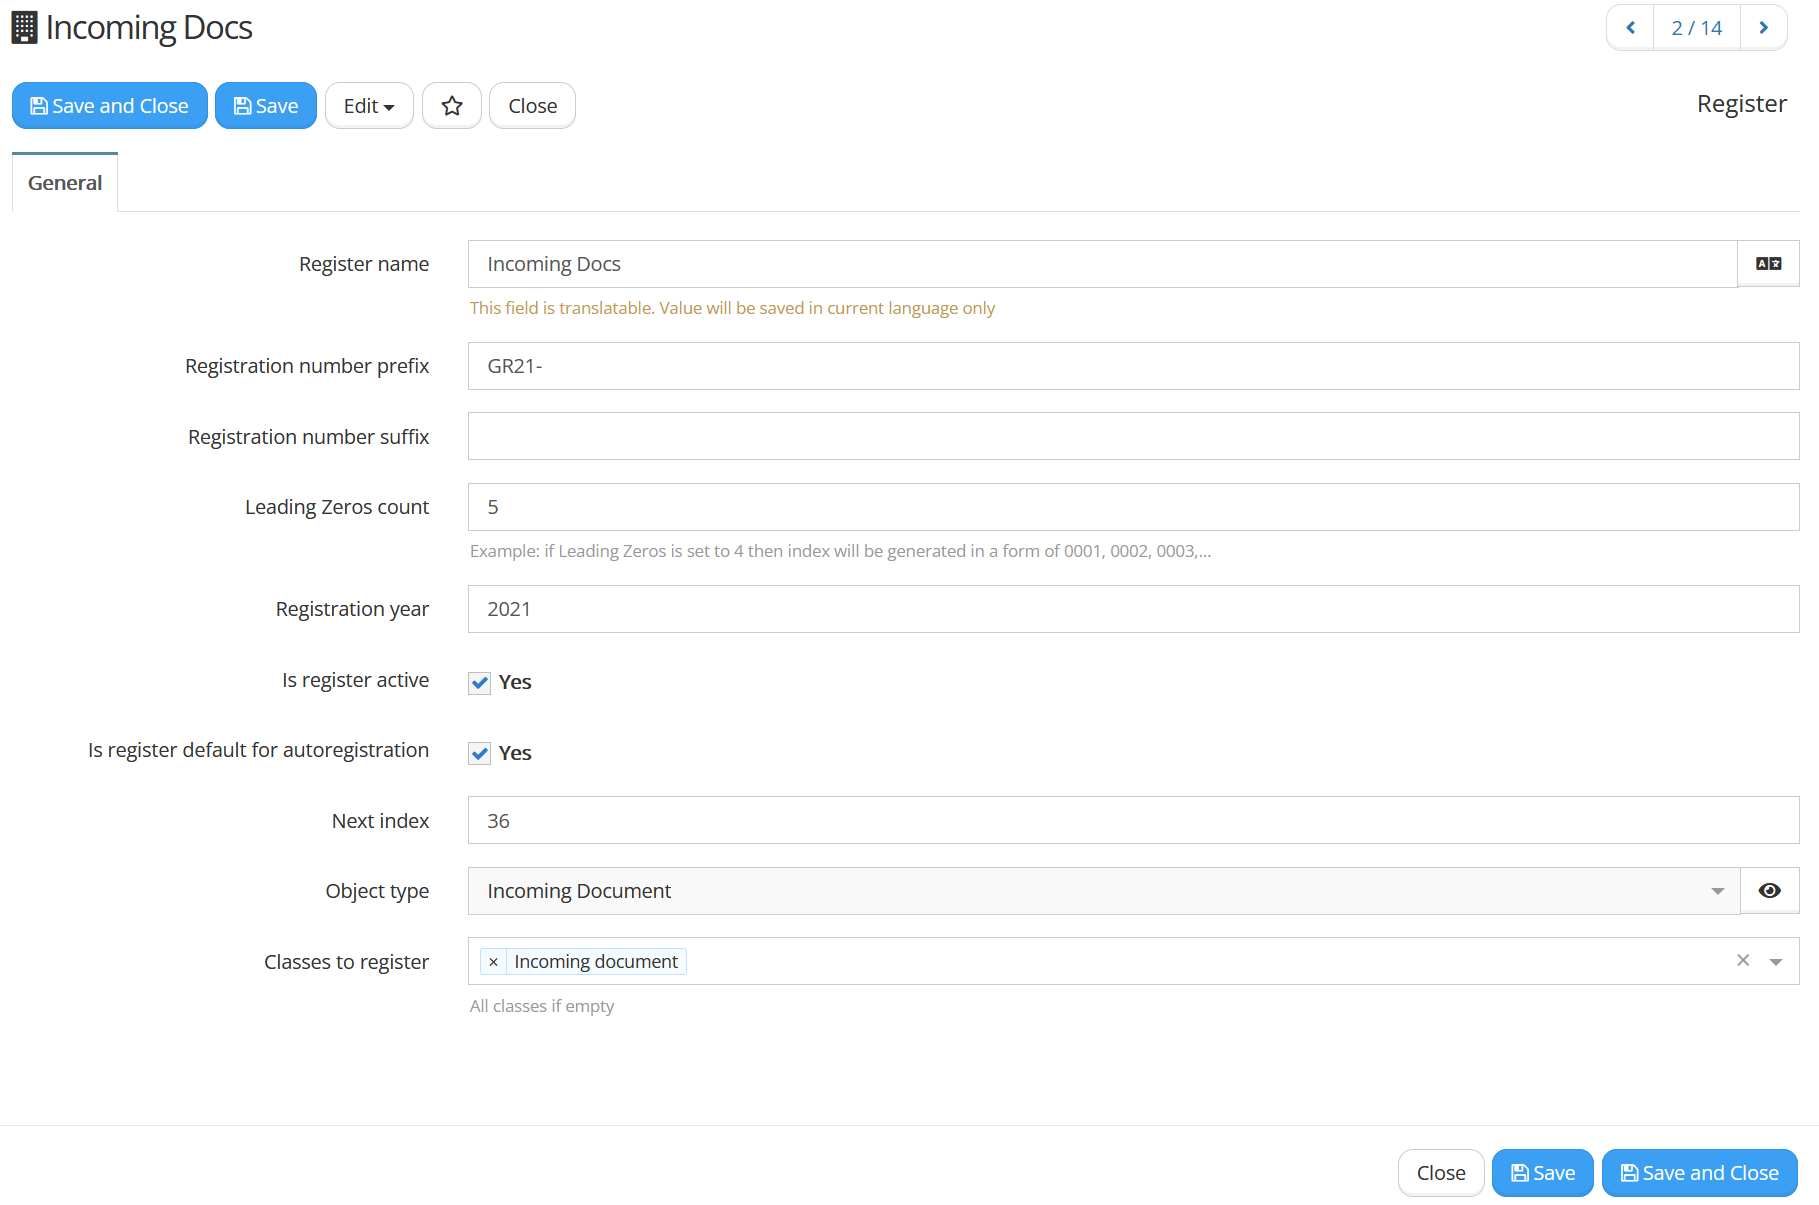Disable Is register default for autoregistration
This screenshot has width=1819, height=1205.
pos(479,753)
